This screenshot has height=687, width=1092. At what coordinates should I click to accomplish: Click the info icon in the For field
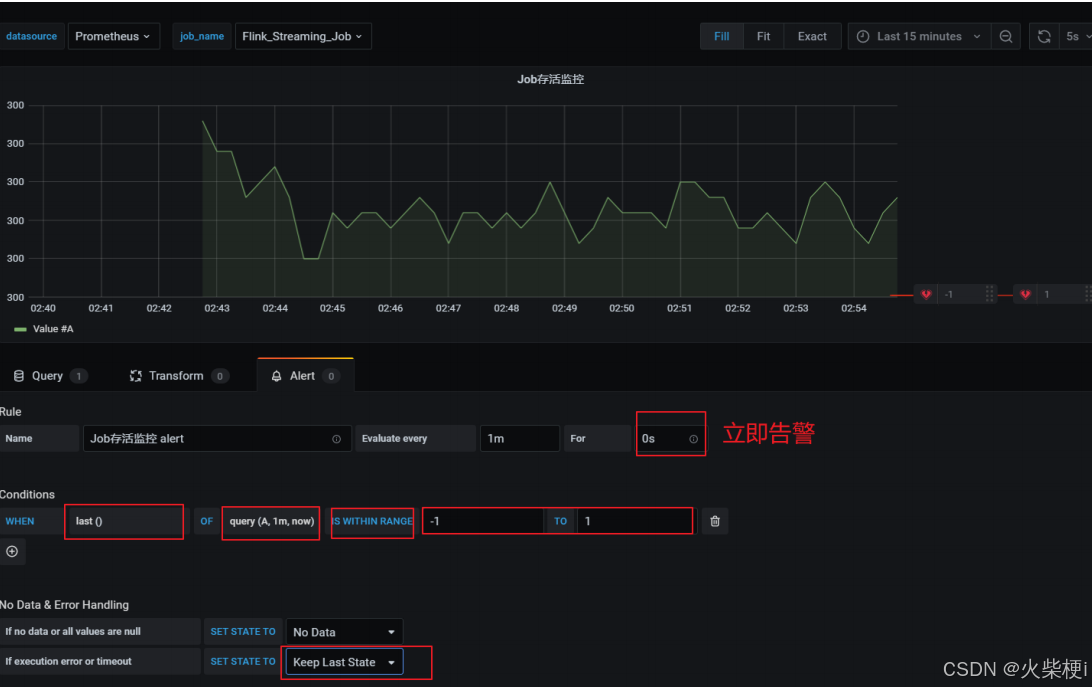[x=693, y=439]
